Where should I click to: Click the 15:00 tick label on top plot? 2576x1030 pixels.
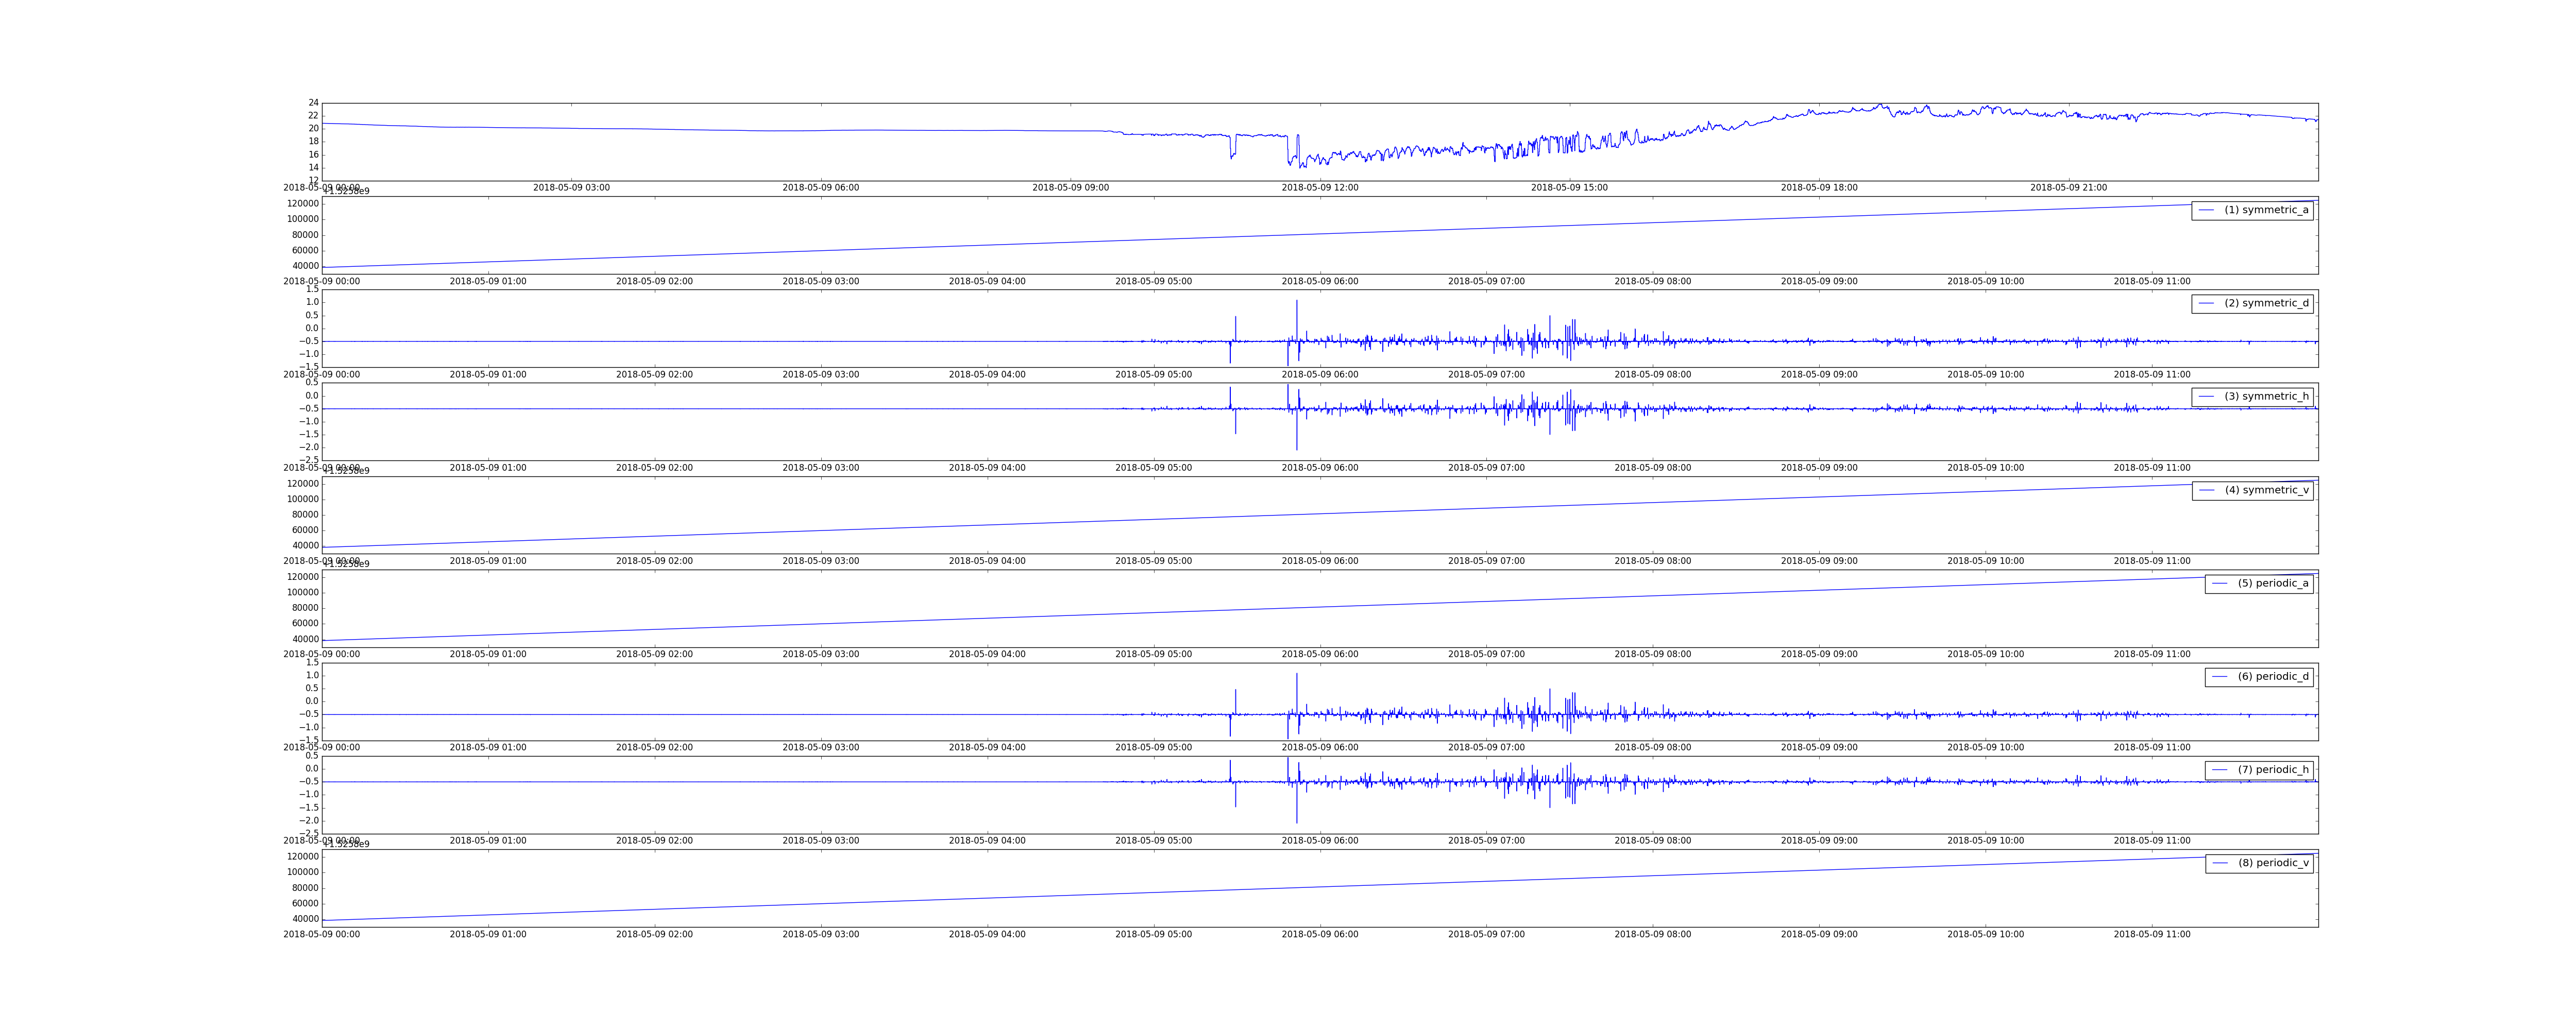[x=1569, y=188]
